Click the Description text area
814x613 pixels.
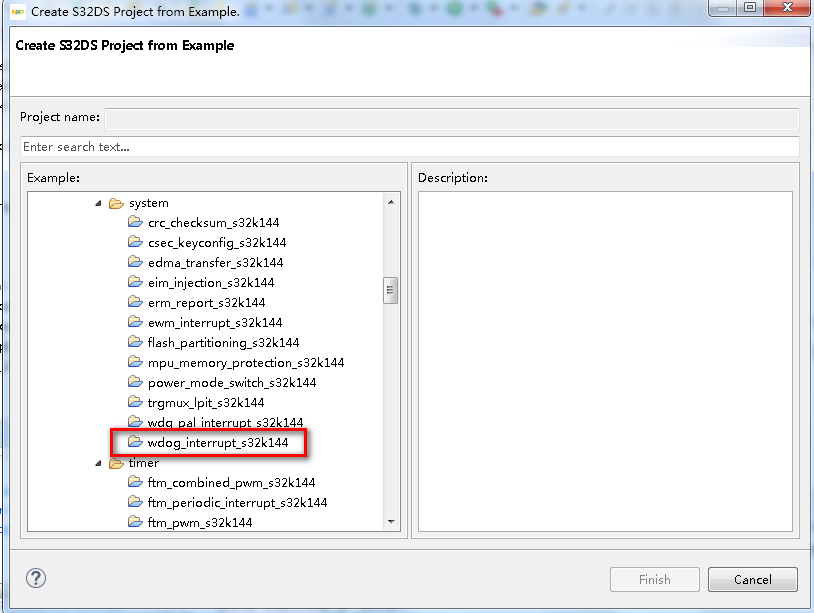click(605, 361)
